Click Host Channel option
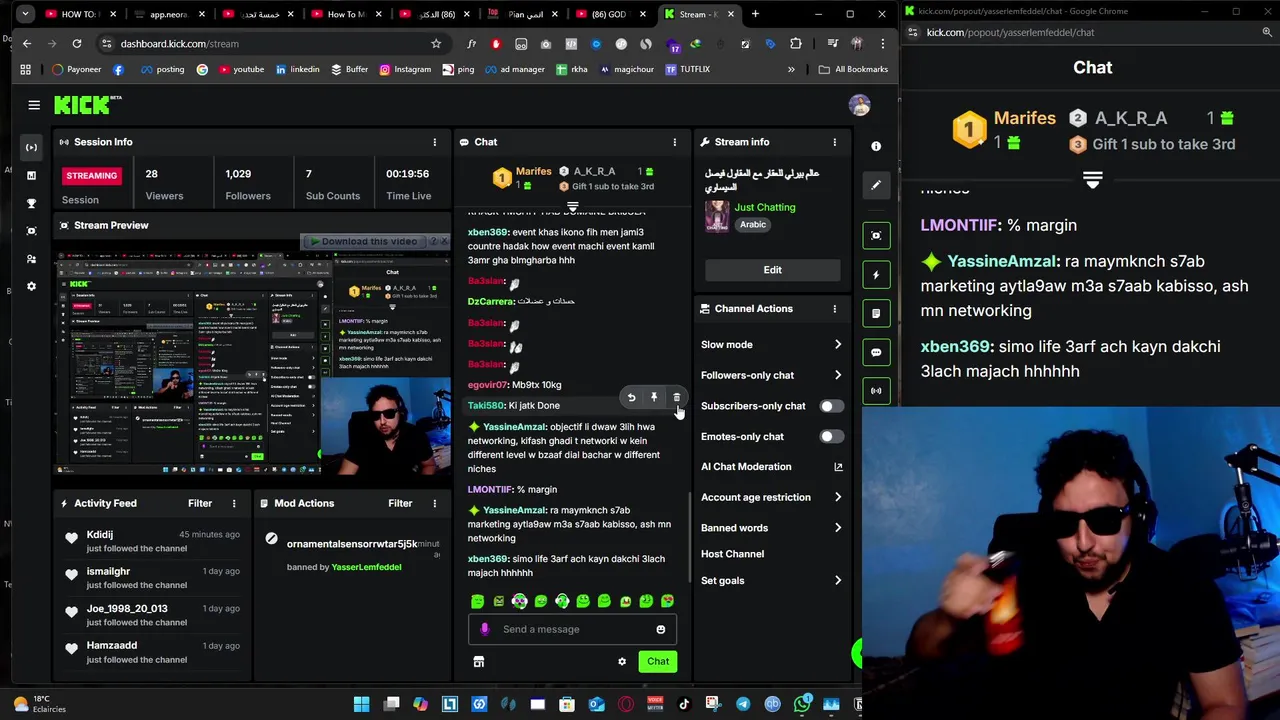 [732, 554]
